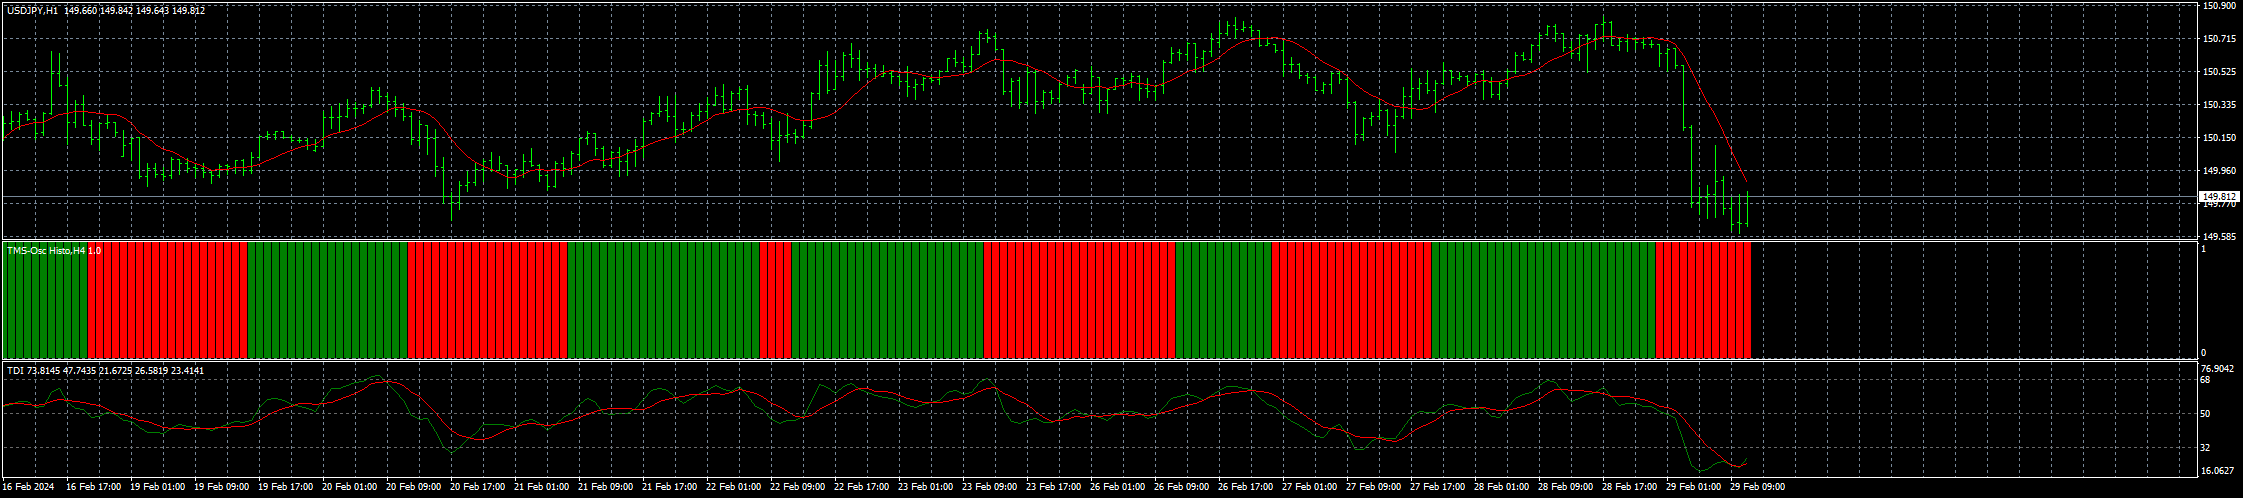Image resolution: width=2243 pixels, height=498 pixels.
Task: Click the 28 Feb 09:00 time label
Action: click(1565, 488)
